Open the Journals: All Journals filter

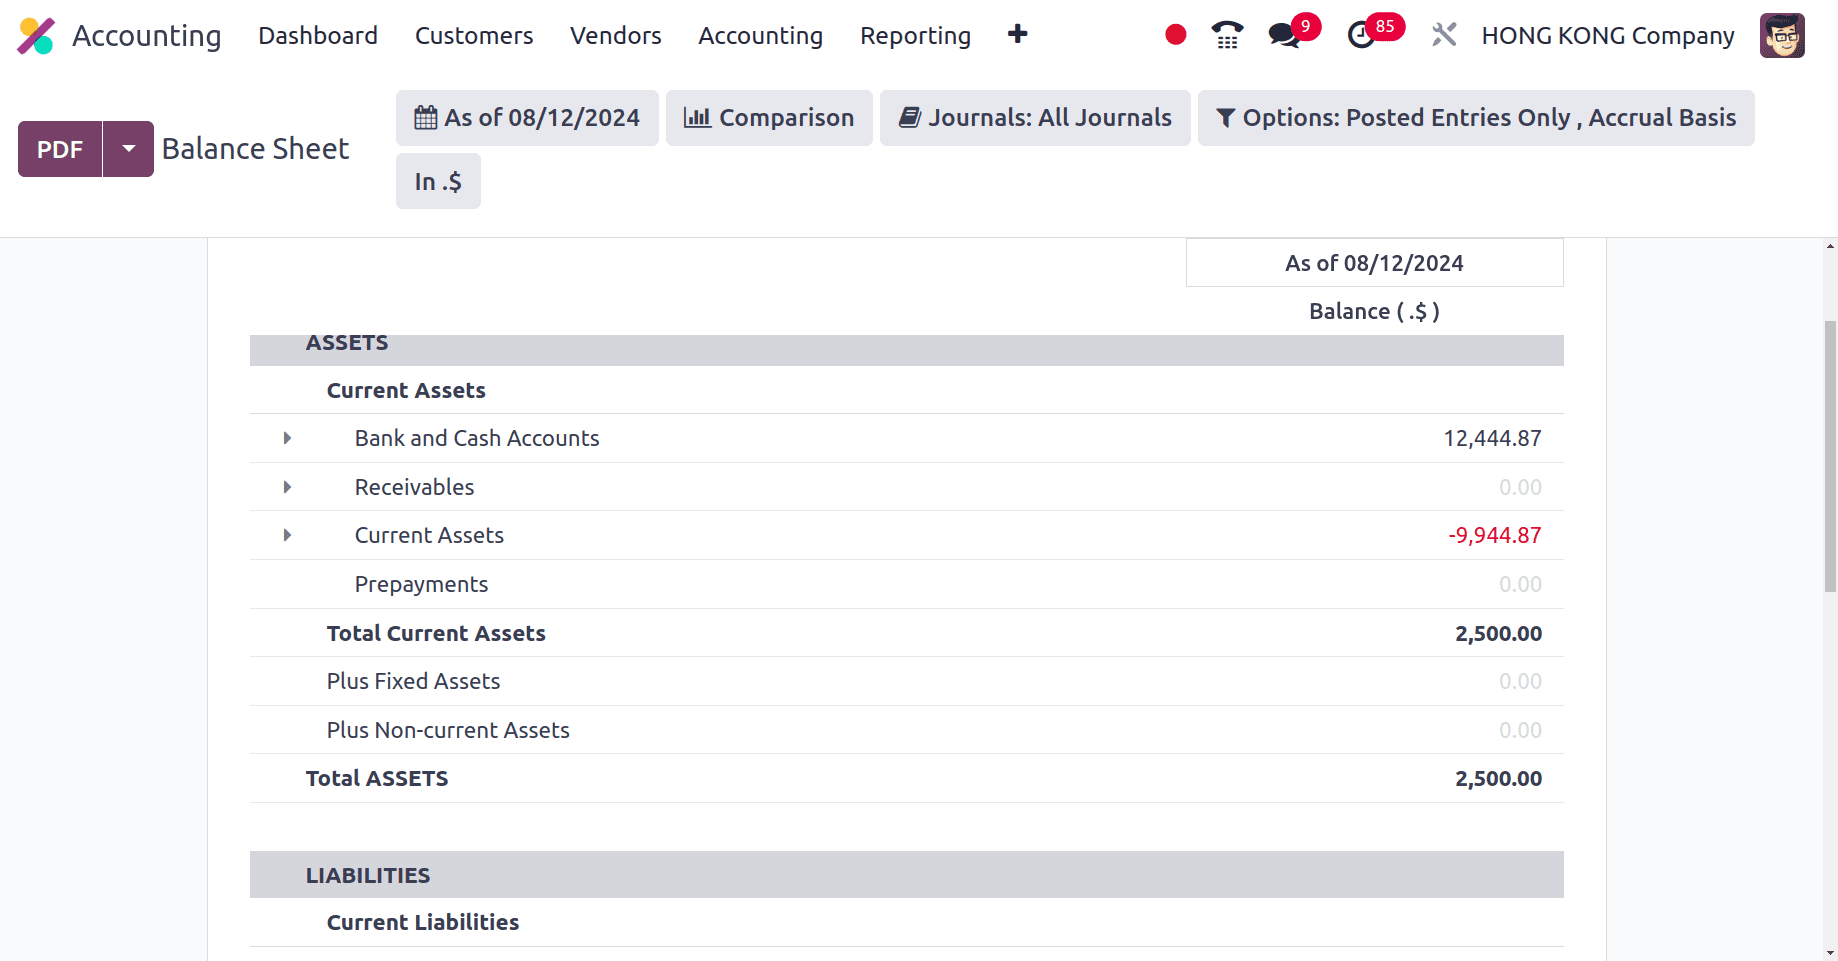[x=1035, y=118]
